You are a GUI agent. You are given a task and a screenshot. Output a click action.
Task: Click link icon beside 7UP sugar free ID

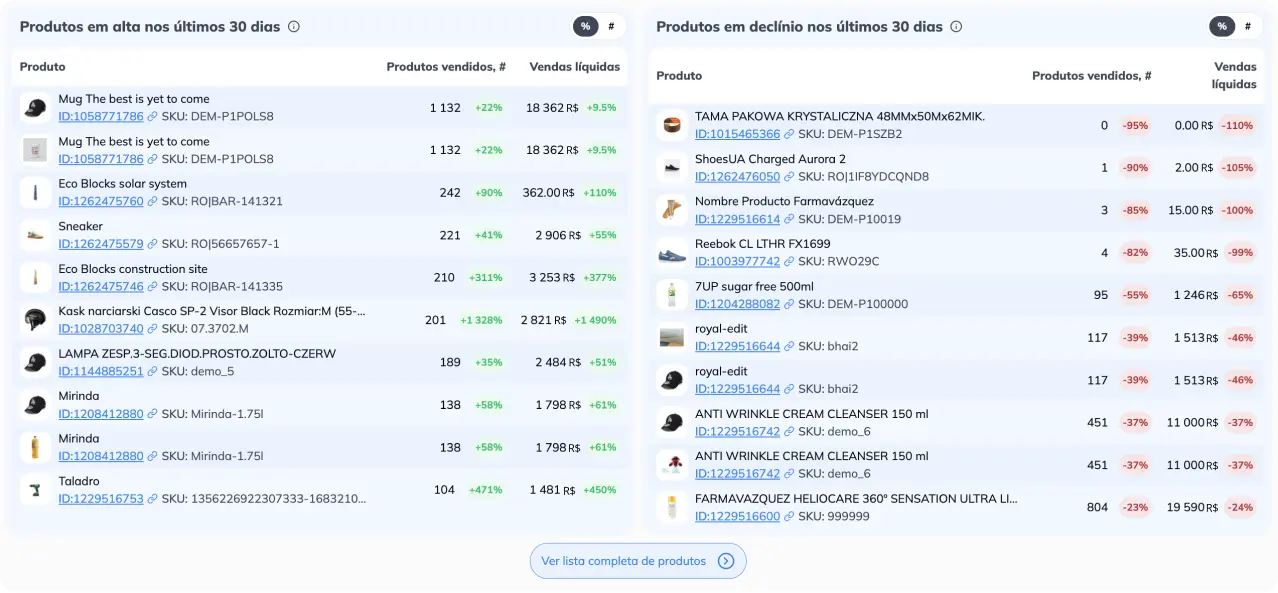(789, 304)
